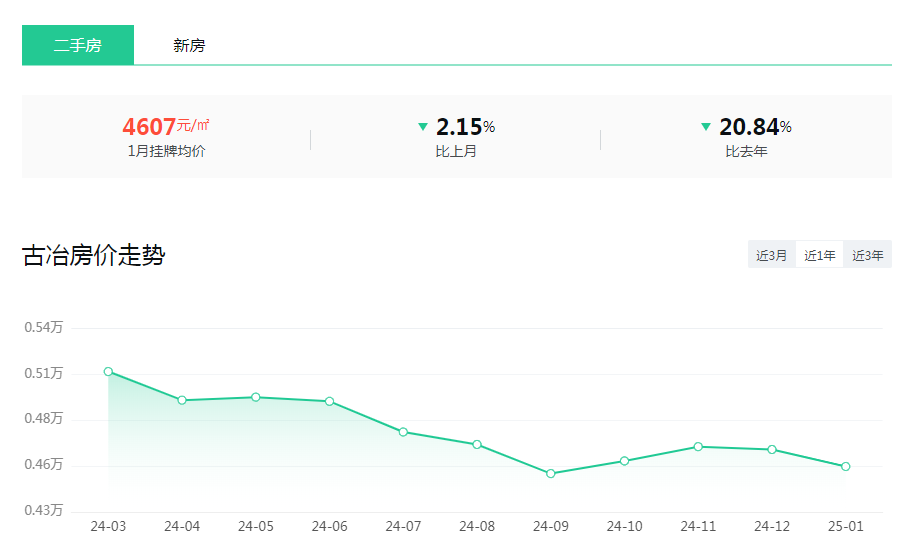Click the 4607元/㎡ listing price figure
The height and width of the screenshot is (560, 913).
165,127
